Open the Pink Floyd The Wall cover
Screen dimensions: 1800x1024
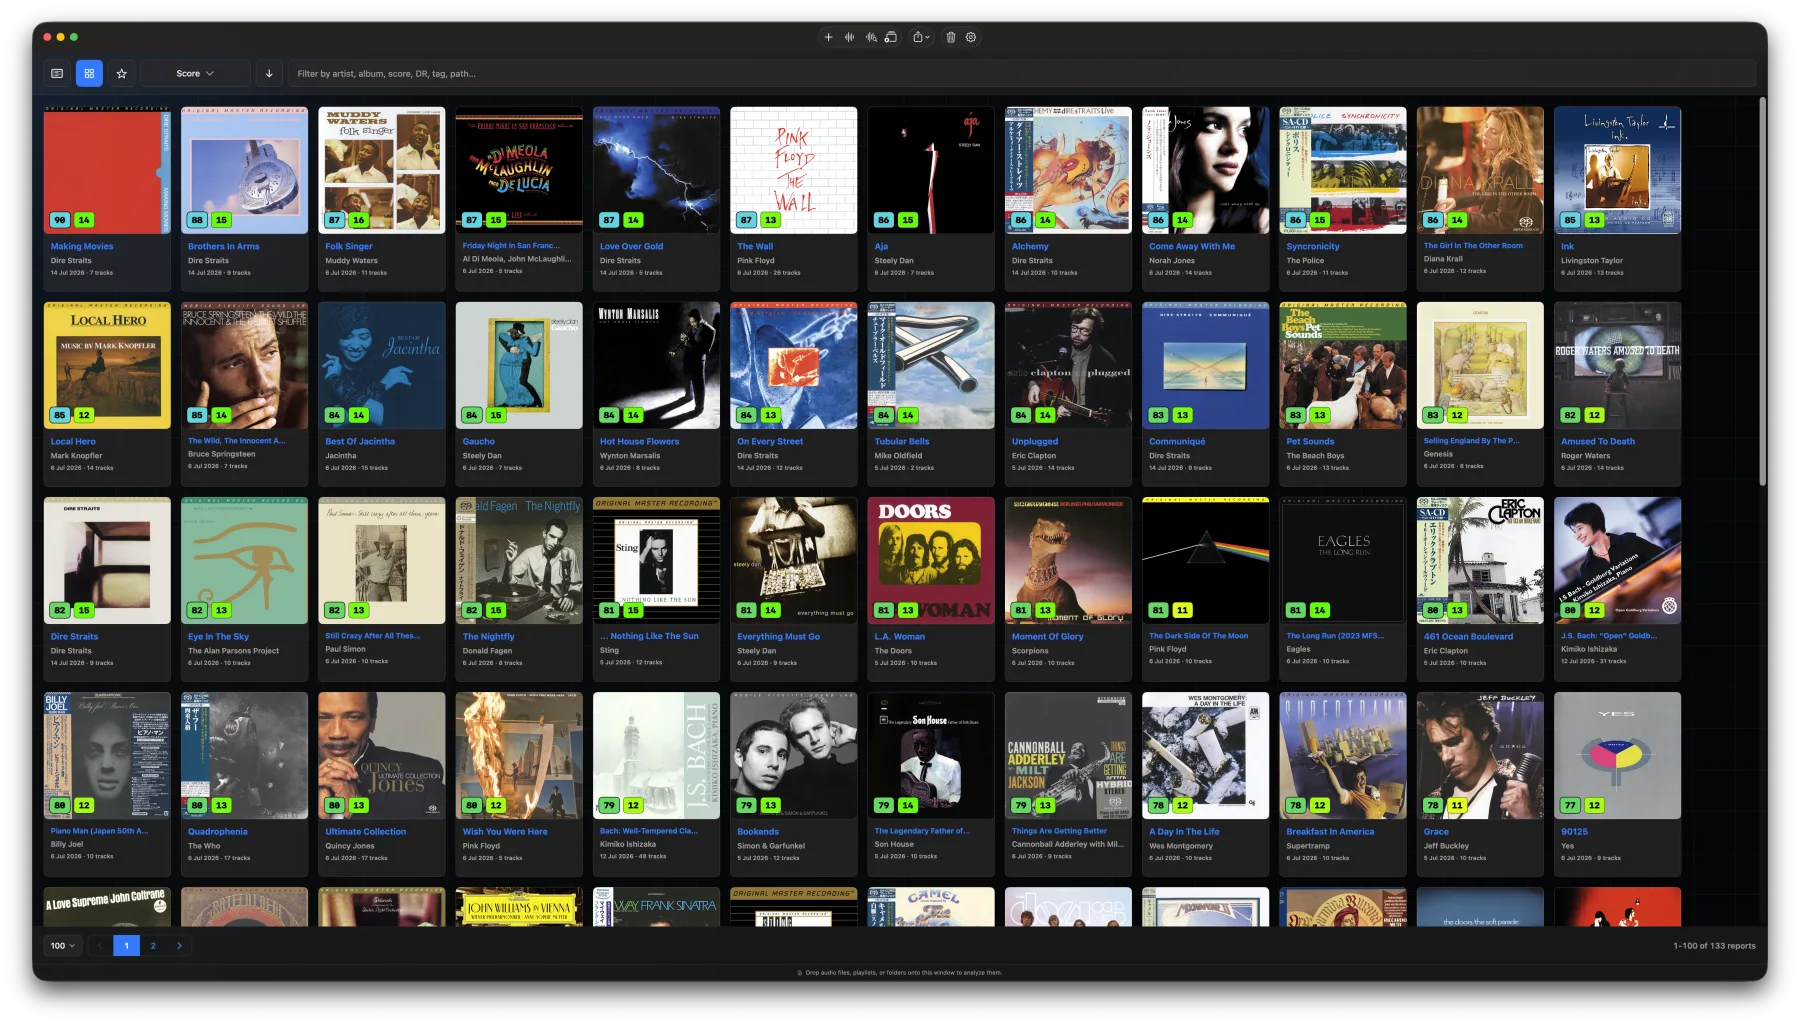coord(793,170)
